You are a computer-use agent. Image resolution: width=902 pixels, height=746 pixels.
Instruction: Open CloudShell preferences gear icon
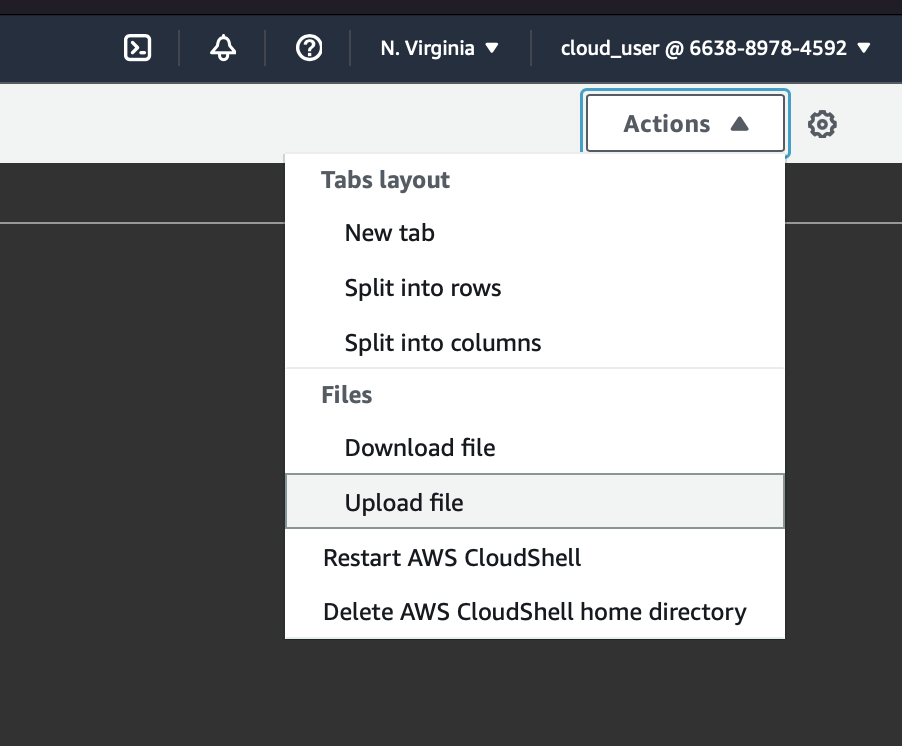(822, 125)
